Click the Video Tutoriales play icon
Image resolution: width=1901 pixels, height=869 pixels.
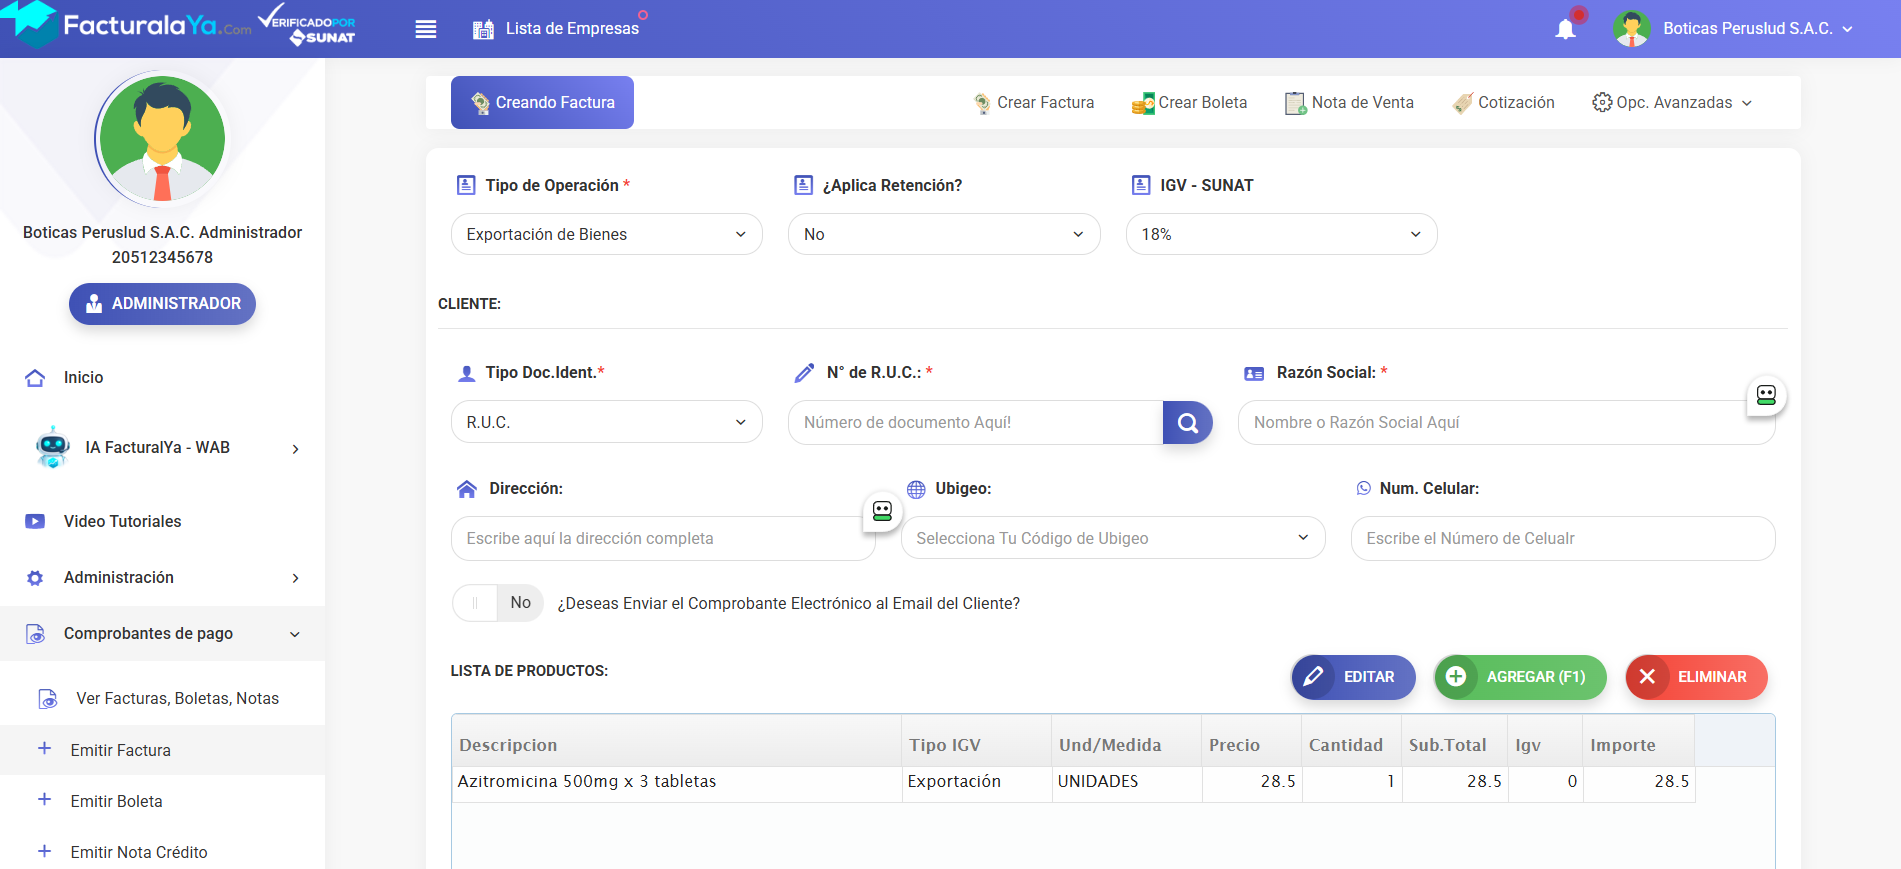point(35,522)
